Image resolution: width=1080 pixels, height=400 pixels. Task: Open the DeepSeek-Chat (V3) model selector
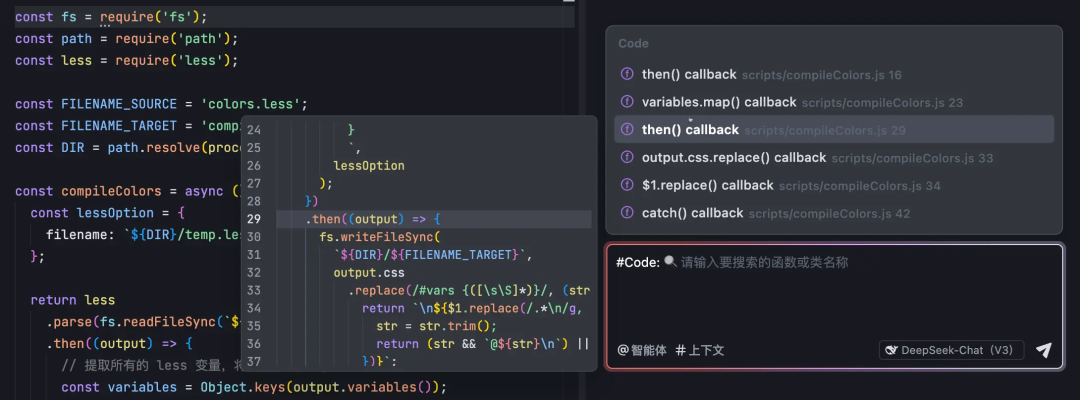[951, 350]
